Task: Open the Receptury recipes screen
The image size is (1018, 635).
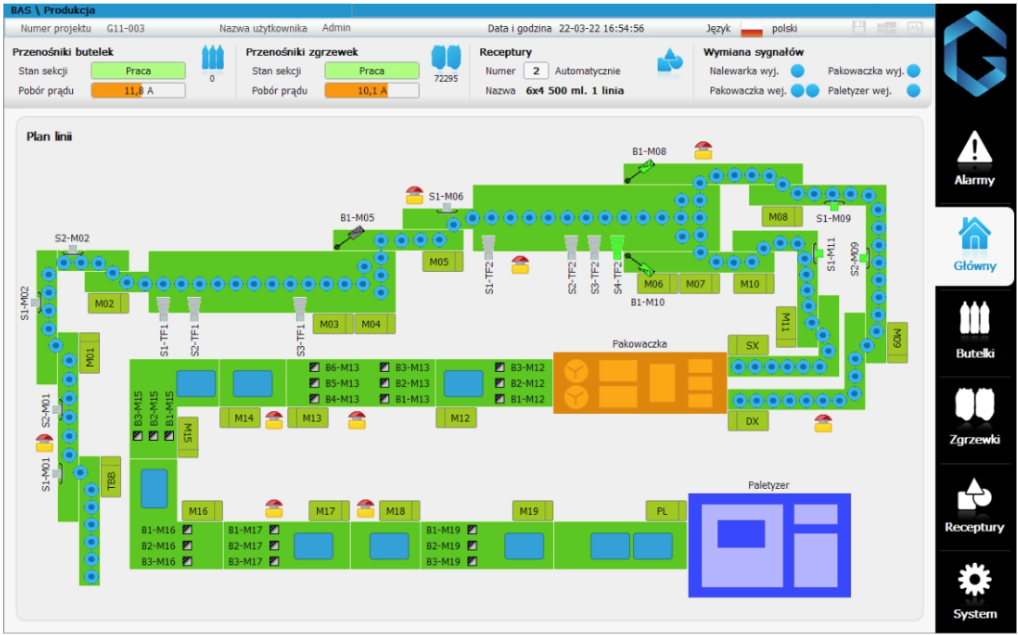Action: point(974,504)
